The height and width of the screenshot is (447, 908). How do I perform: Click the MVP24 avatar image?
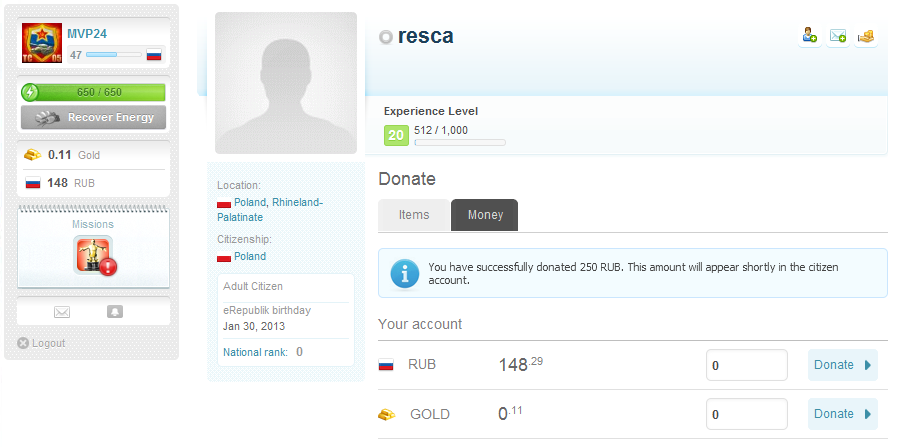pos(42,44)
